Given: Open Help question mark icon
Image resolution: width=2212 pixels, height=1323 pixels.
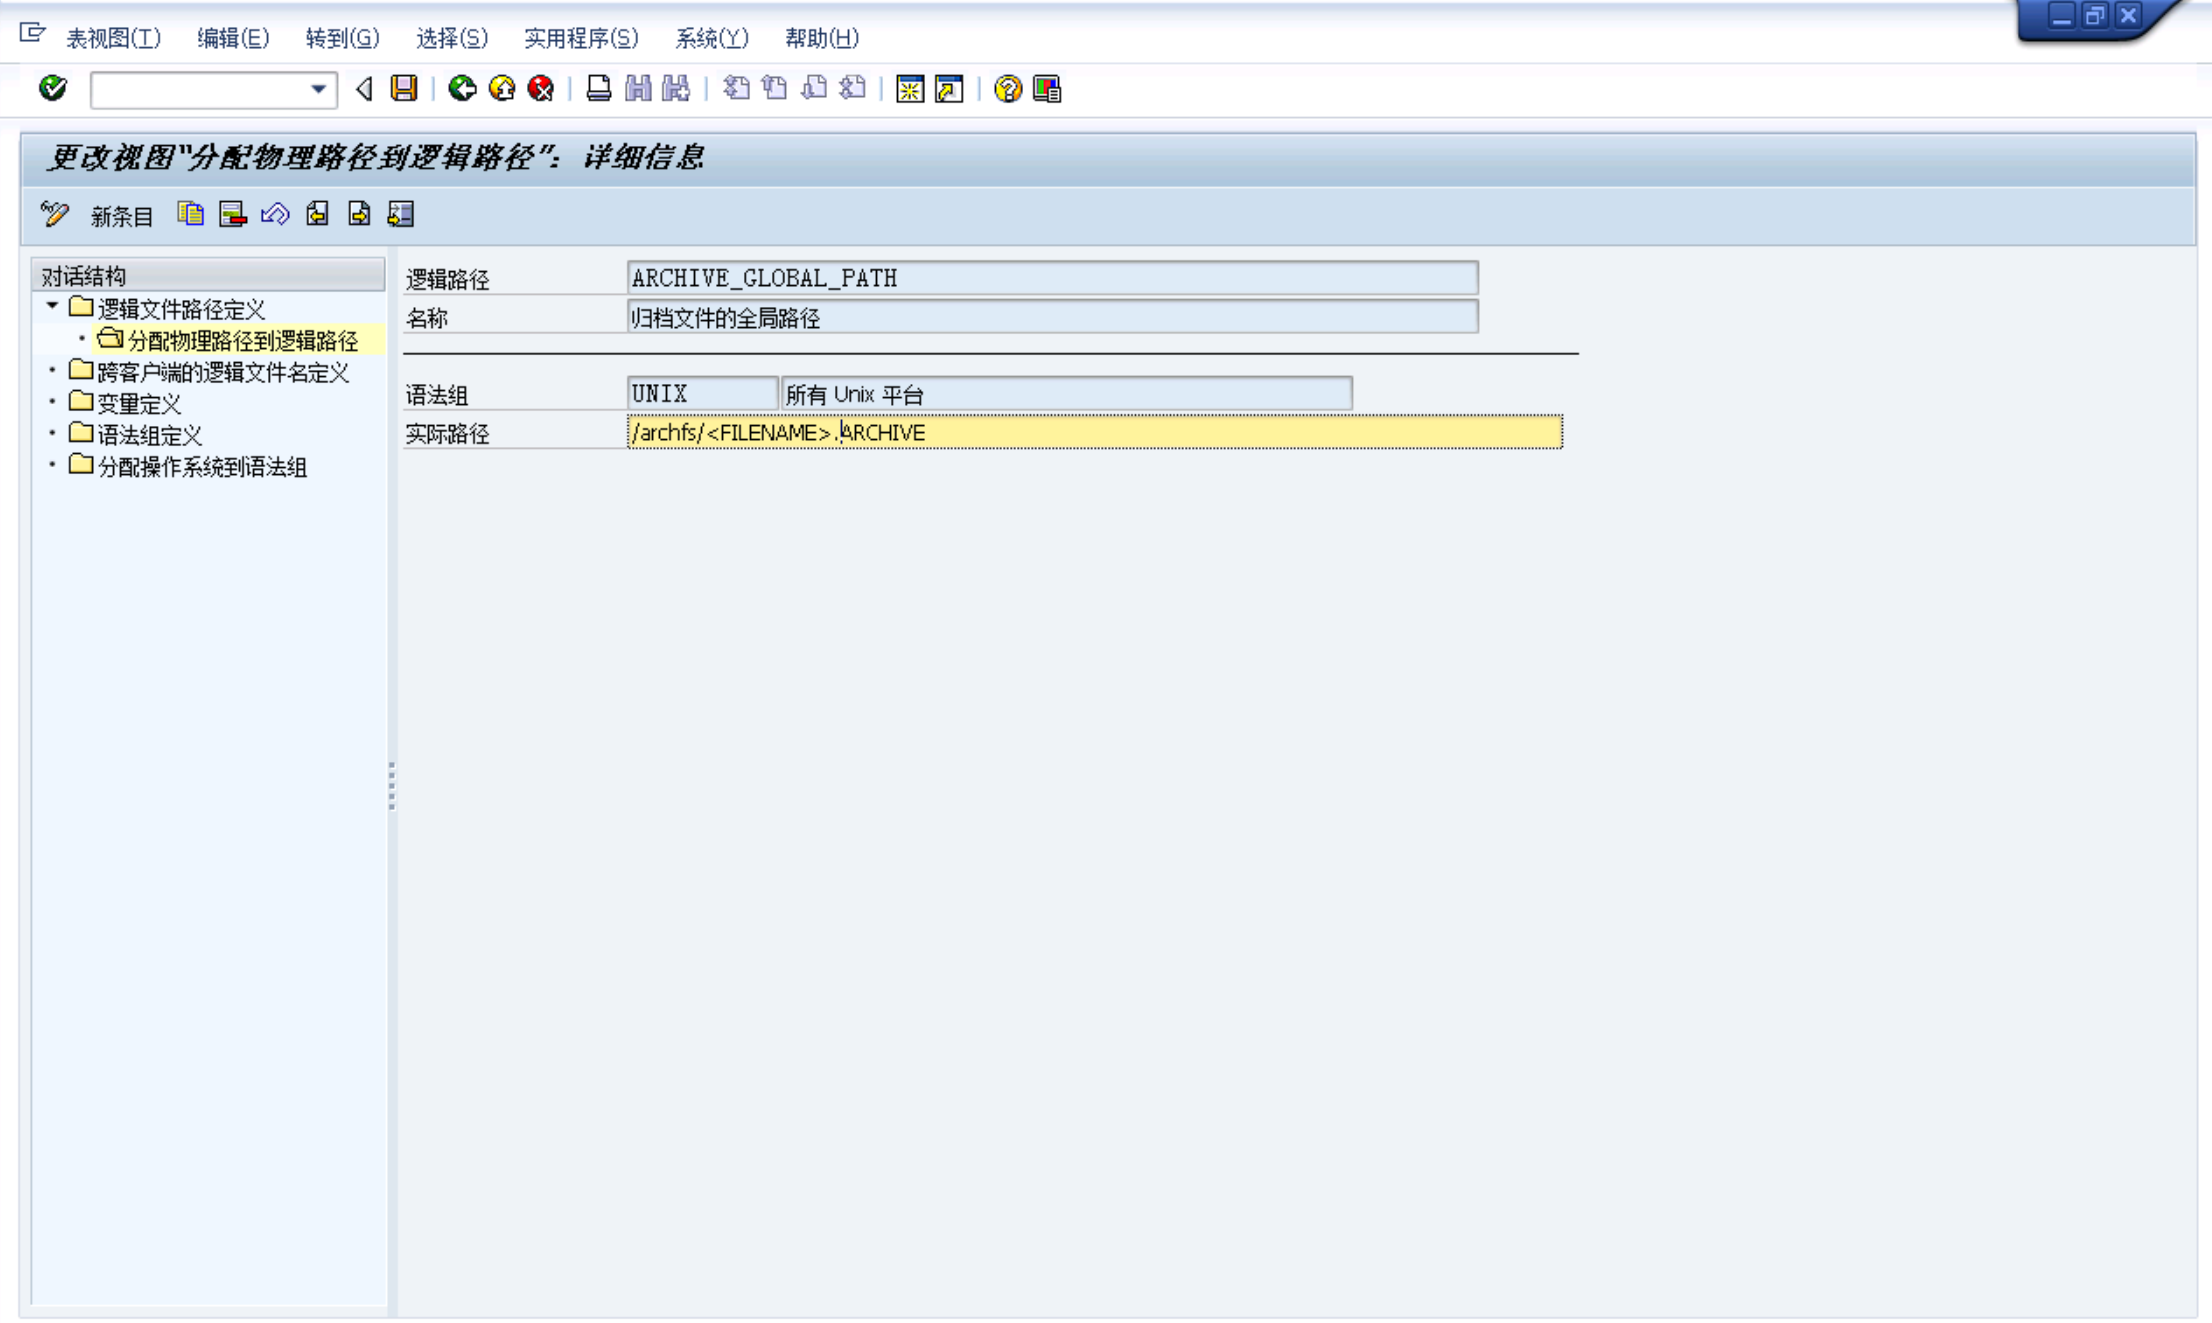Looking at the screenshot, I should (x=1008, y=89).
